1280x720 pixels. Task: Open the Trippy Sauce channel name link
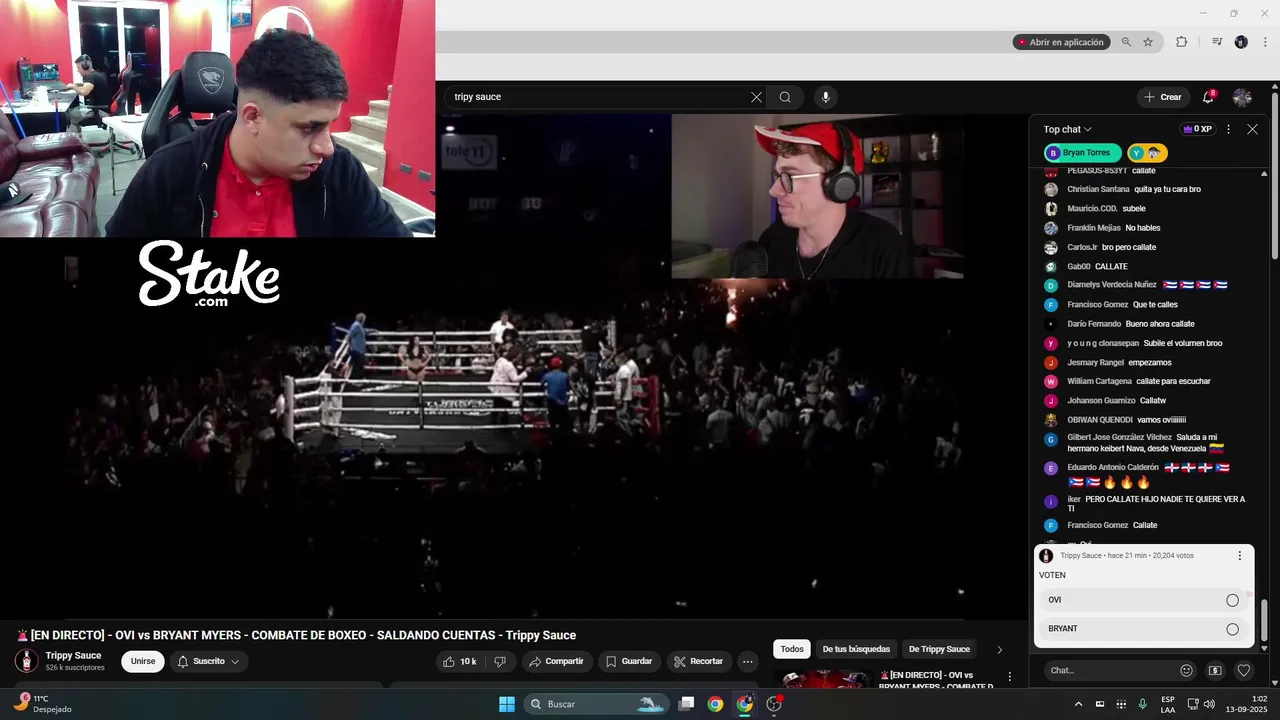point(73,655)
